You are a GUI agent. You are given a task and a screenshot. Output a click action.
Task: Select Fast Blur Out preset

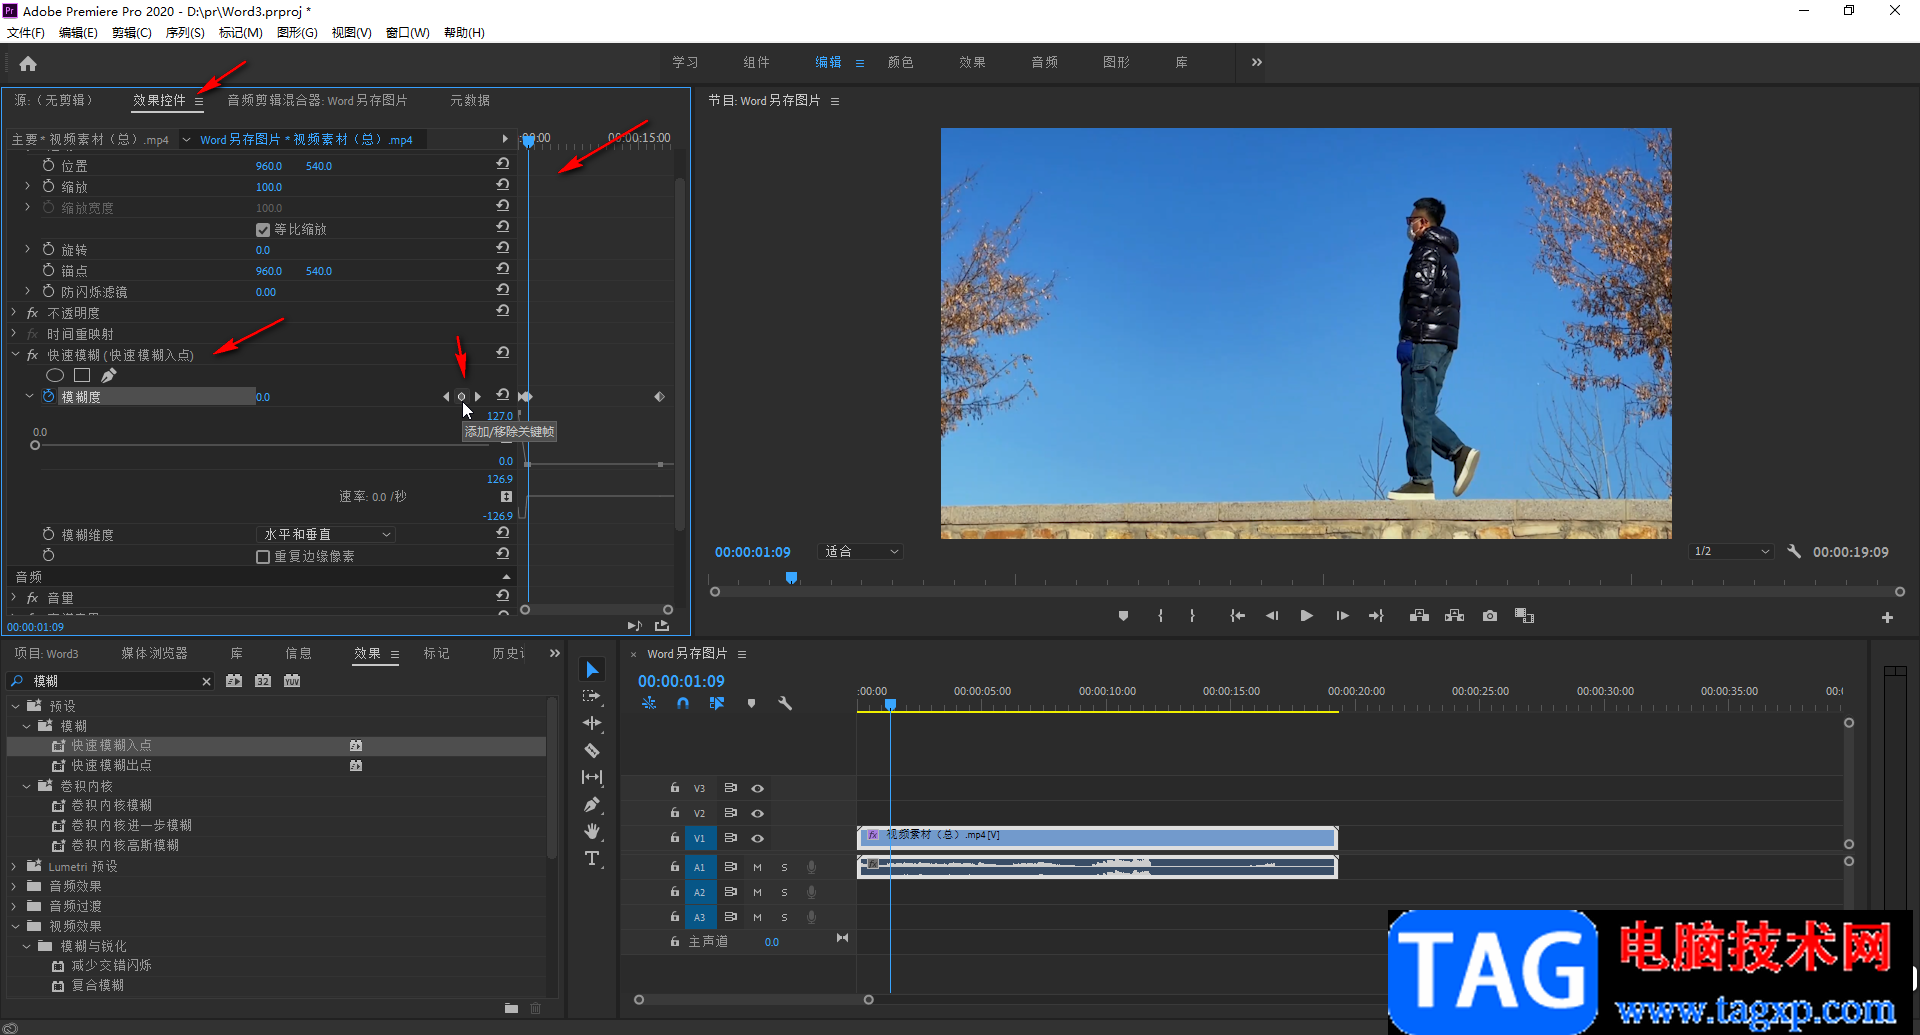(x=111, y=765)
